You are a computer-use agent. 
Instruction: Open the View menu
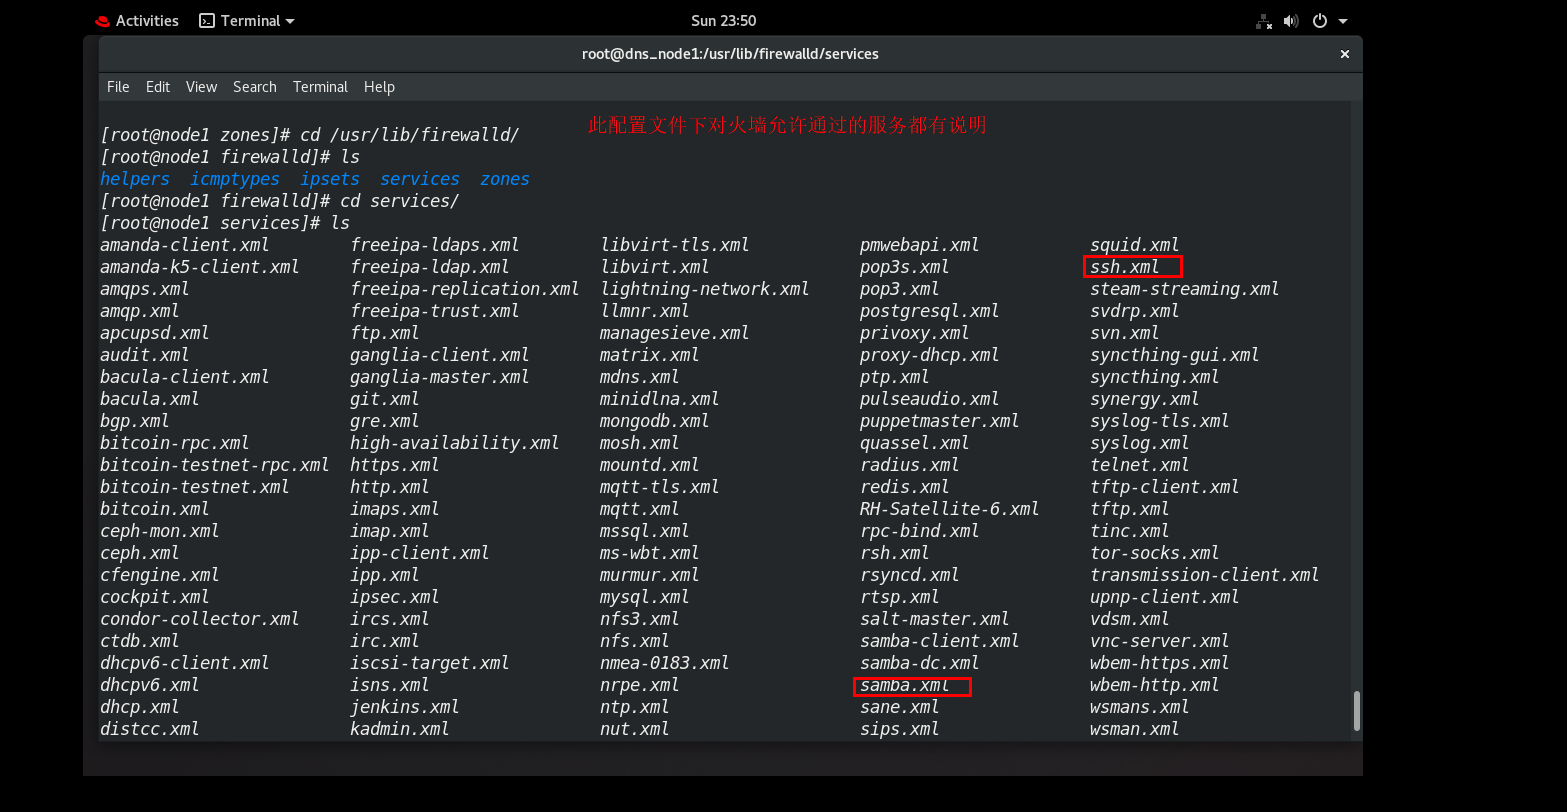click(201, 87)
